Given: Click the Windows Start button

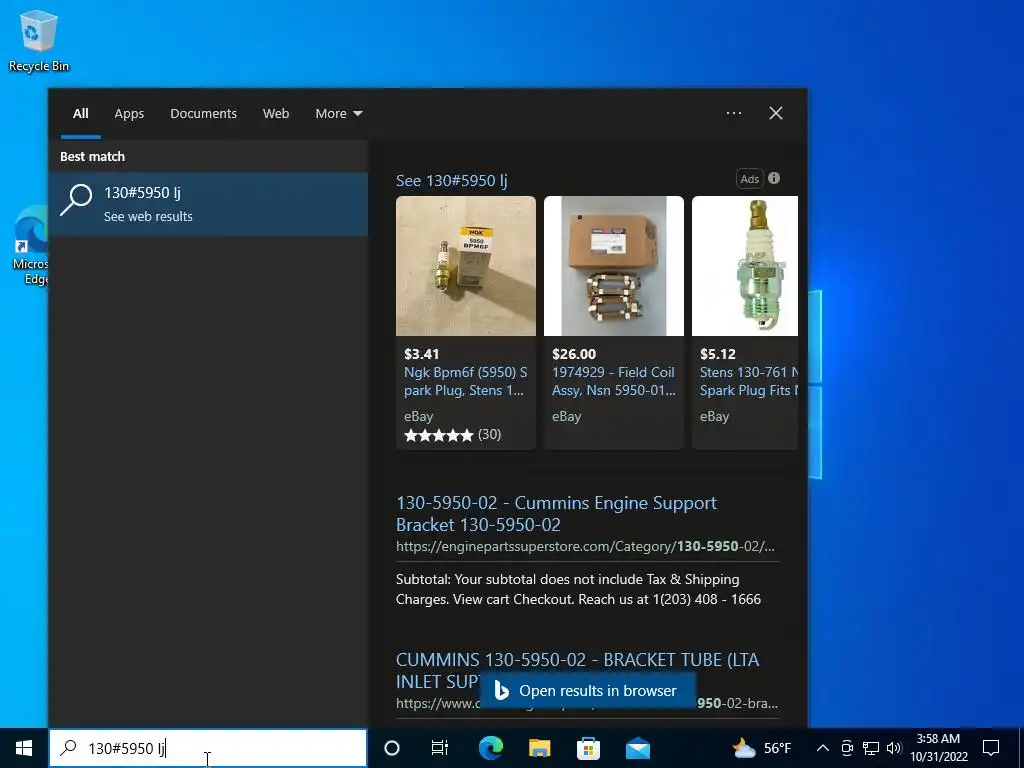Looking at the screenshot, I should point(24,748).
